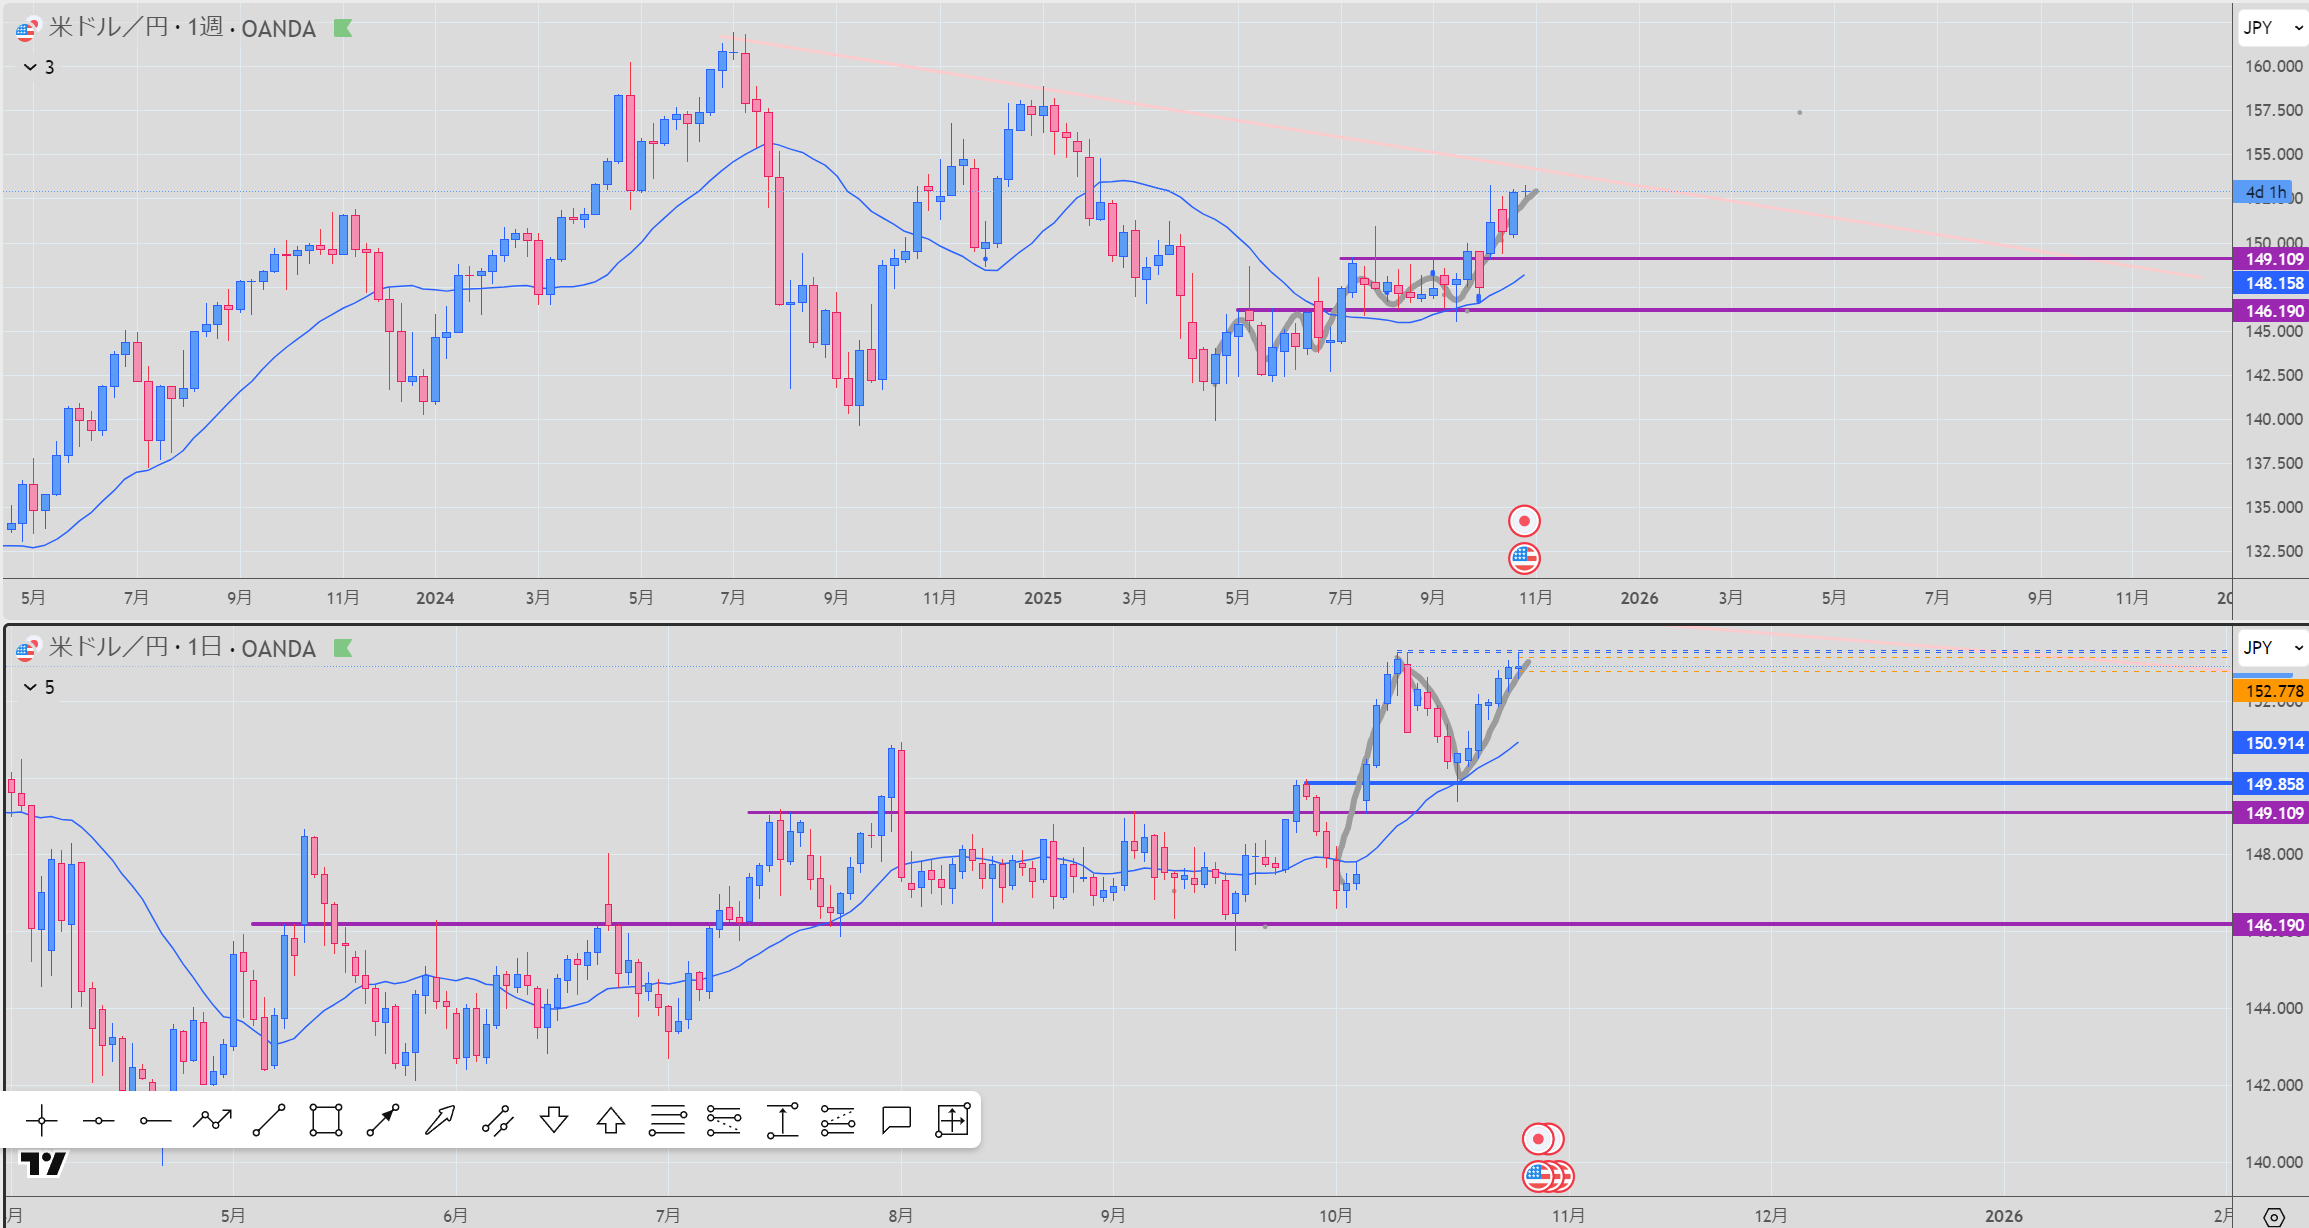Click Japan economic event marker on weekly chart
This screenshot has height=1228, width=2309.
tap(1524, 521)
